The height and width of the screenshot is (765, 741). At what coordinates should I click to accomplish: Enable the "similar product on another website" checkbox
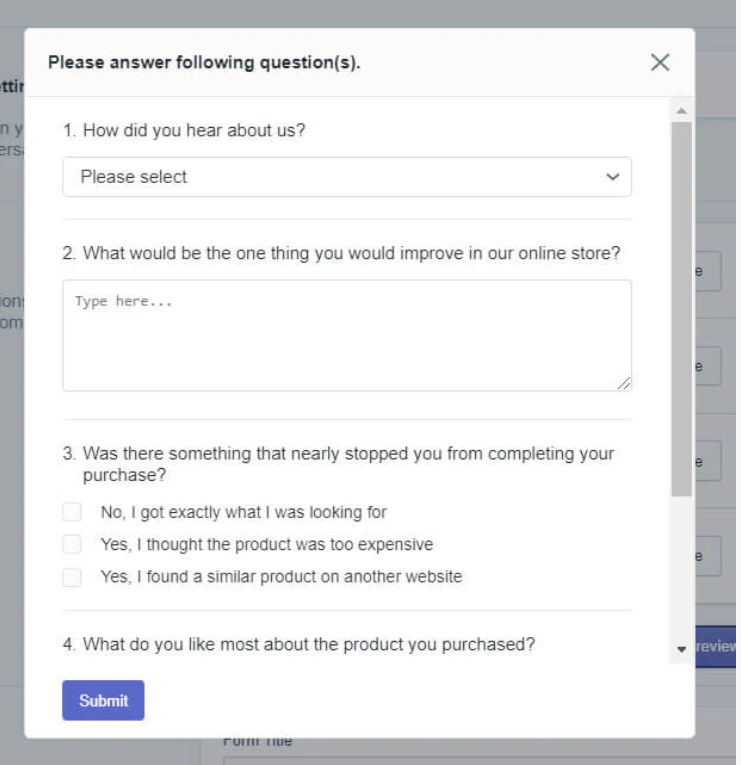(71, 577)
